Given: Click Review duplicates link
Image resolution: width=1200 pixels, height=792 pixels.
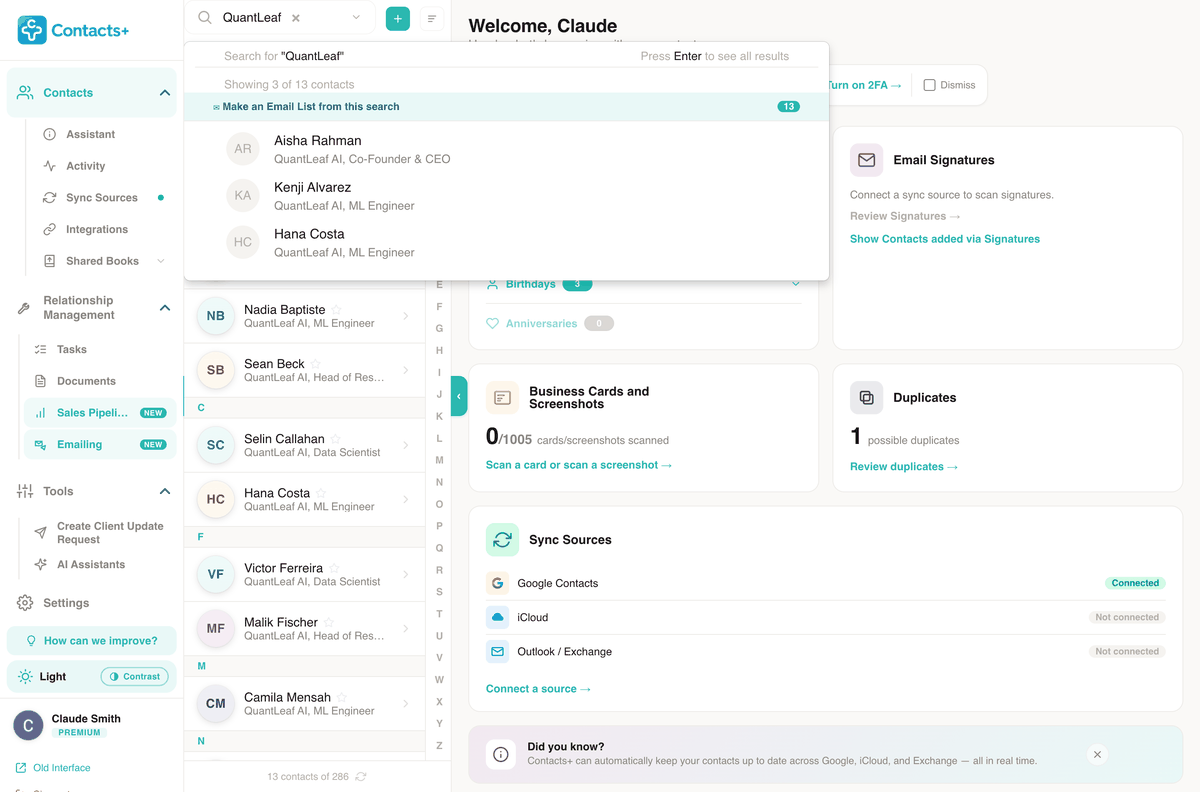Looking at the screenshot, I should pyautogui.click(x=904, y=467).
